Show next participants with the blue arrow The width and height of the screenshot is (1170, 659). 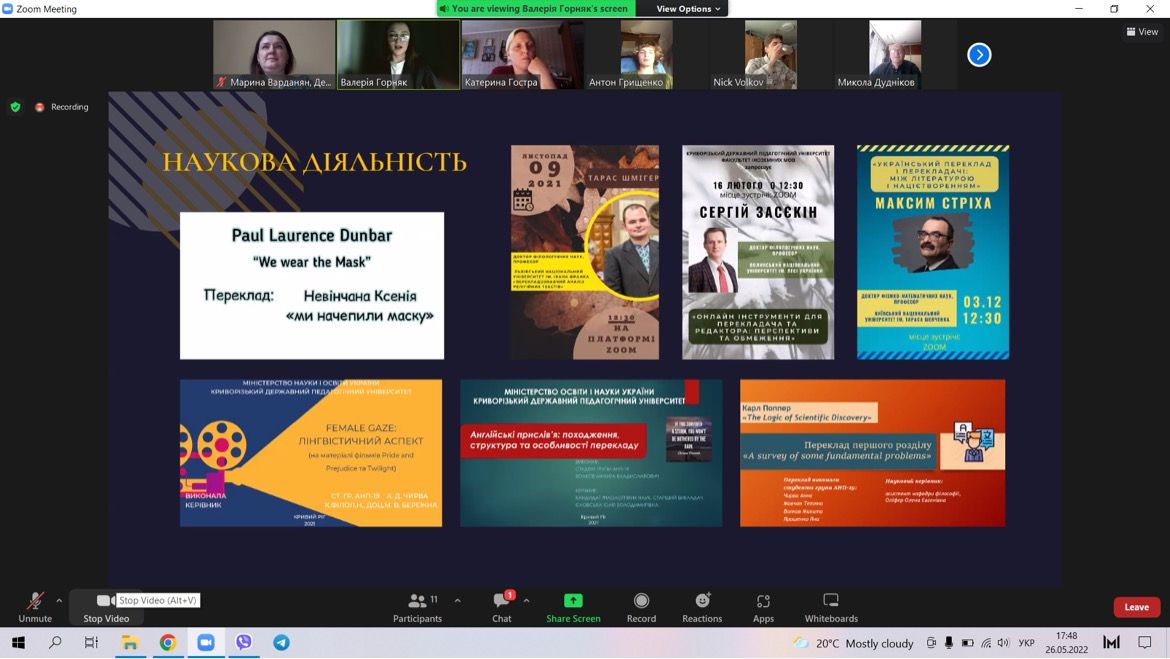(979, 55)
